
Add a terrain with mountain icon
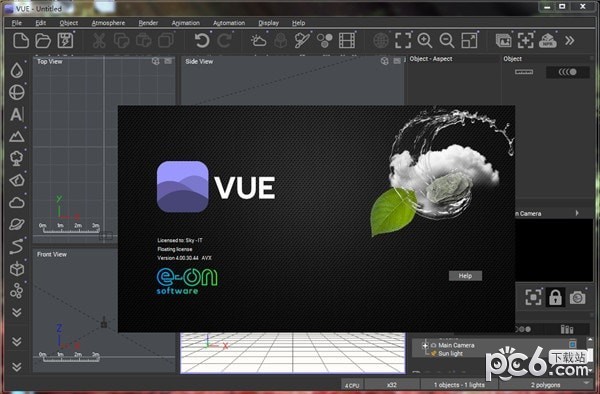[16, 137]
